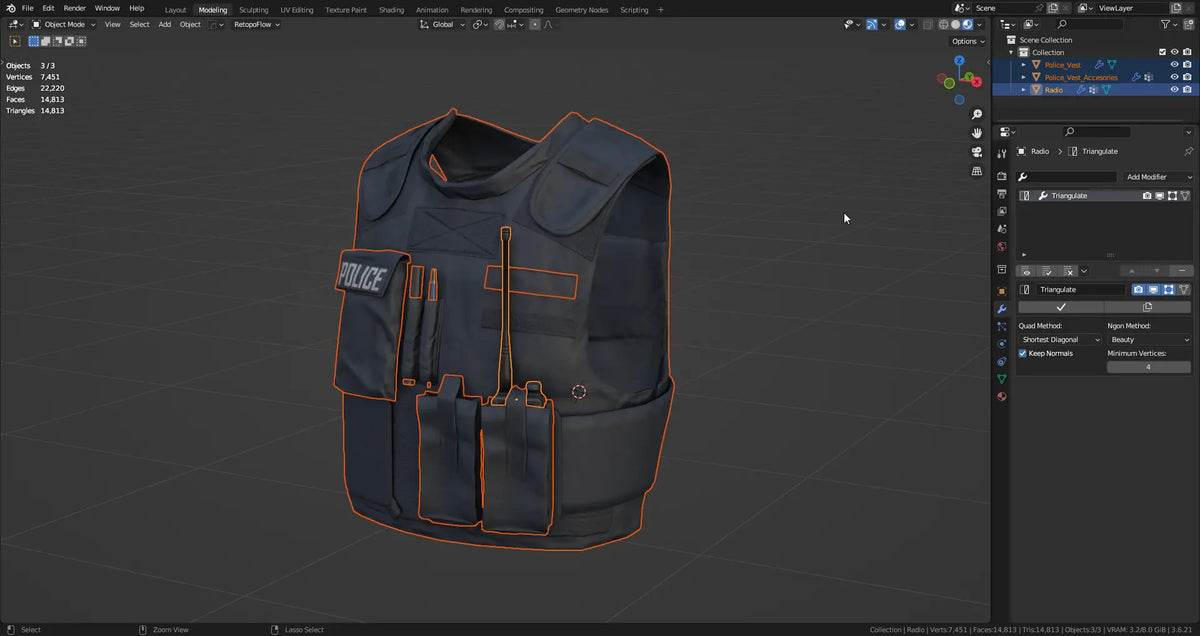Disable Police_Vest_Accesories render camera icon

[1188, 77]
